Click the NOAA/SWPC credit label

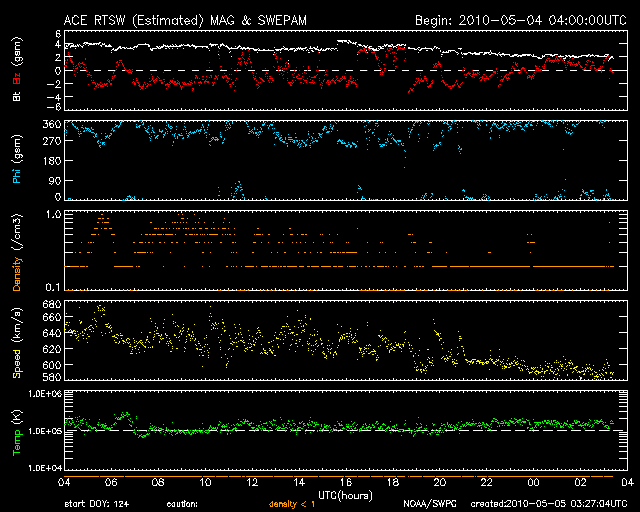(x=428, y=503)
